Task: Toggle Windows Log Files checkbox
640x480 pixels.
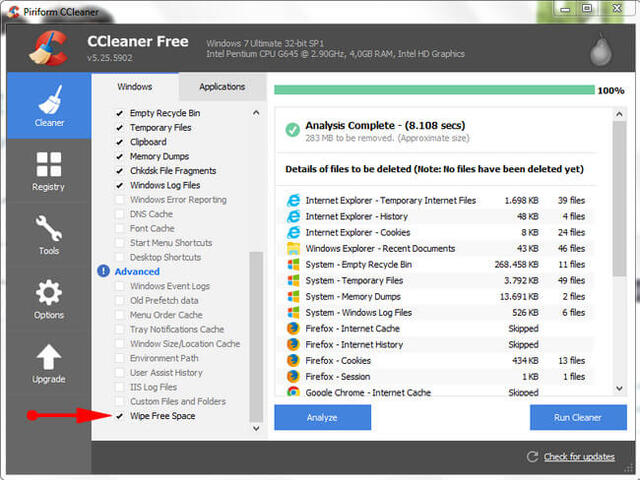Action: tap(120, 185)
